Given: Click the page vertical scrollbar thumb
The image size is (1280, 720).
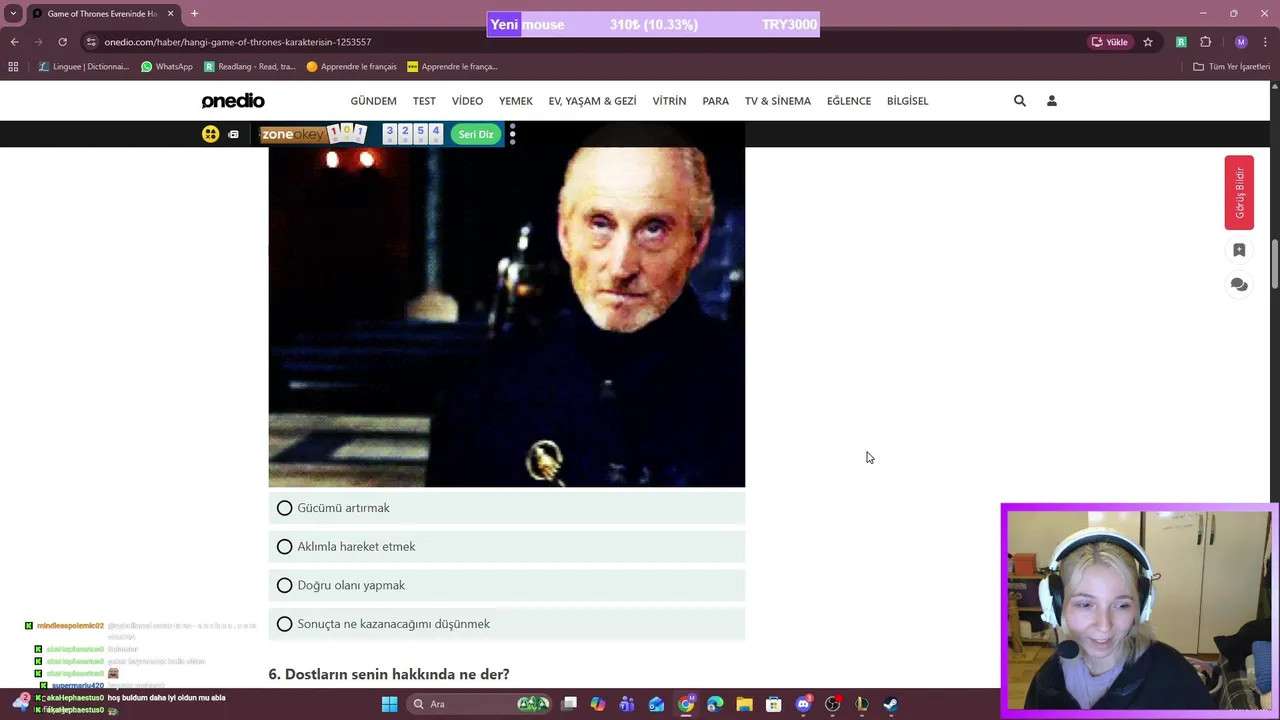Looking at the screenshot, I should click(x=1275, y=262).
